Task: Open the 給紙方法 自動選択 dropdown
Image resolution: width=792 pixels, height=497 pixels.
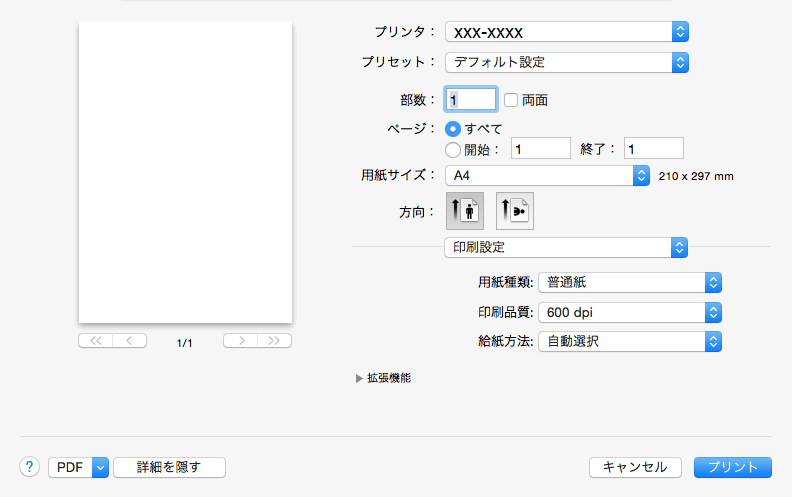Action: point(630,341)
